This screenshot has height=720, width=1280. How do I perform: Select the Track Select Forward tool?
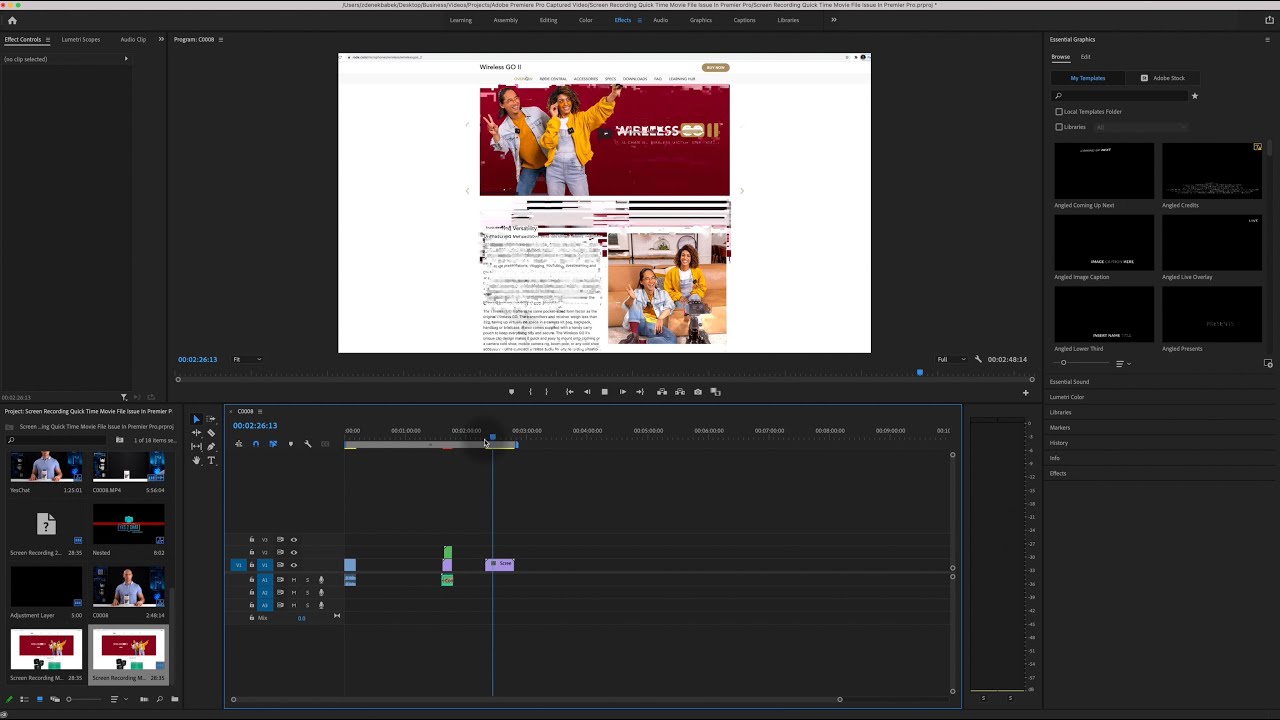(211, 419)
